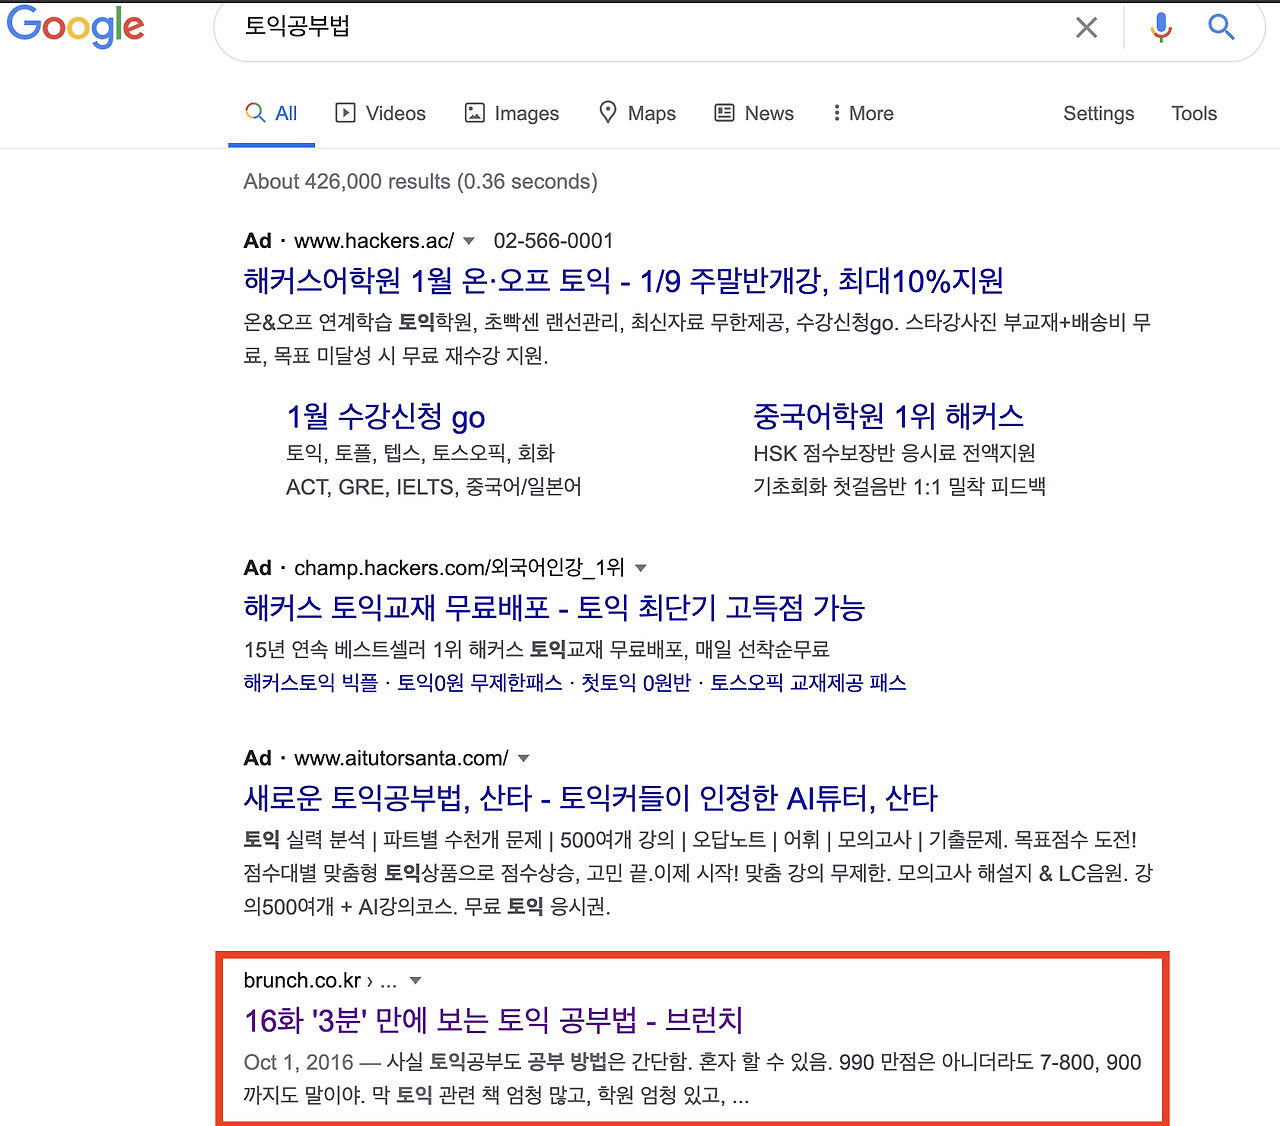Select the All results tab

(x=272, y=113)
